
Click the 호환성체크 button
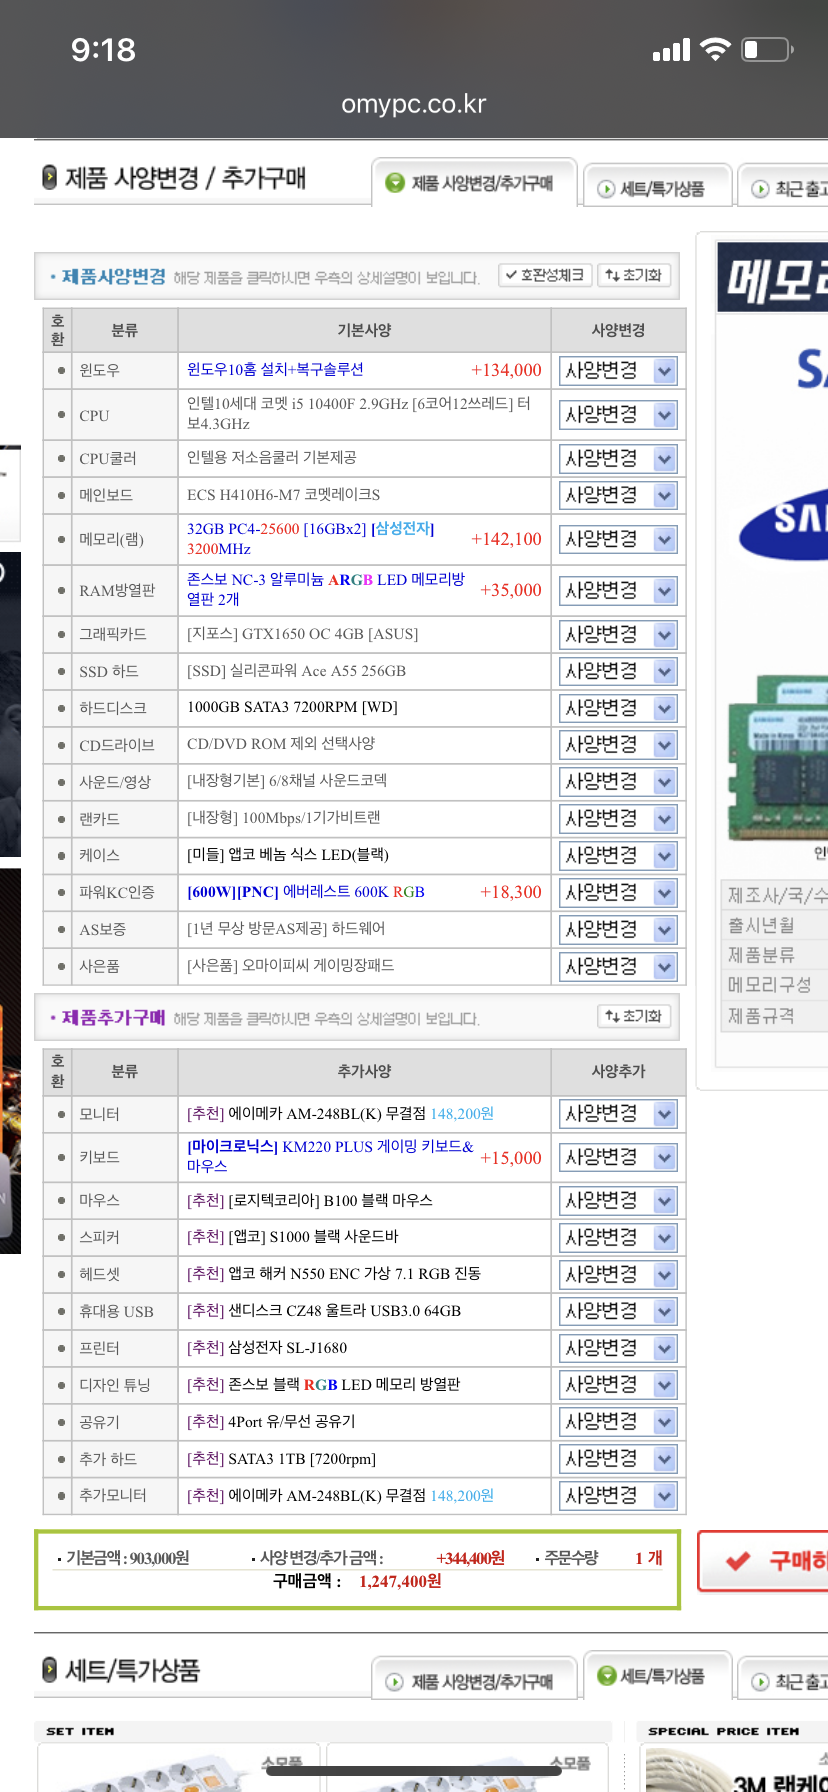(x=545, y=275)
